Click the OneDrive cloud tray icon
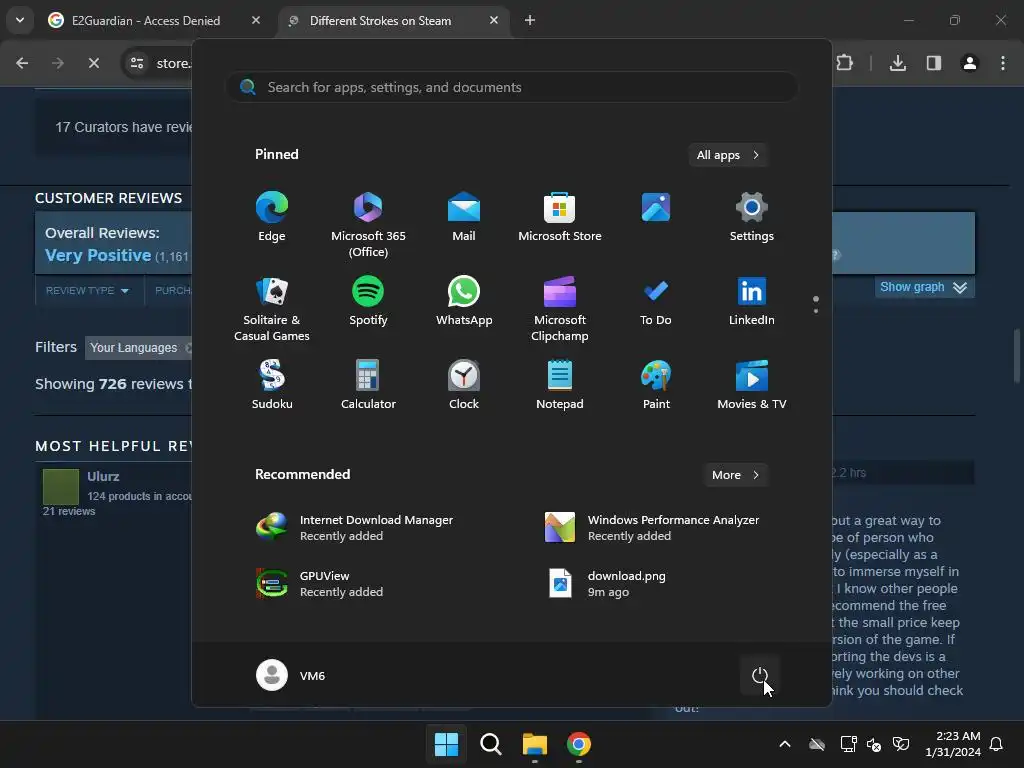Image resolution: width=1024 pixels, height=768 pixels. (817, 744)
